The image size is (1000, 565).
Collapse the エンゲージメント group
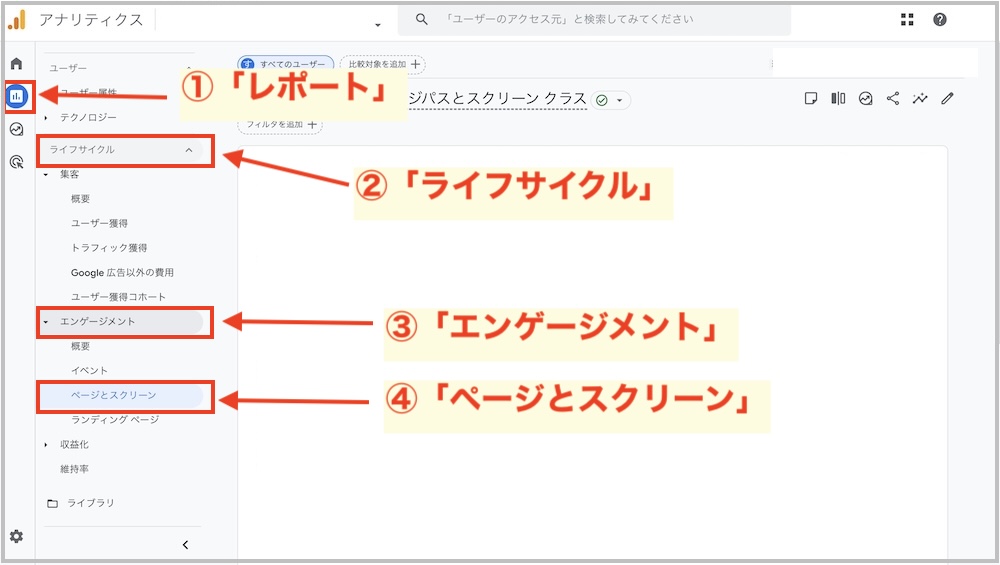pyautogui.click(x=46, y=322)
